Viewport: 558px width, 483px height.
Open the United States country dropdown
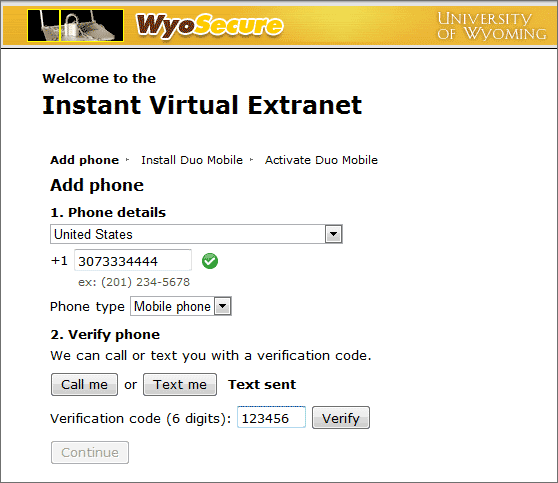[x=196, y=234]
